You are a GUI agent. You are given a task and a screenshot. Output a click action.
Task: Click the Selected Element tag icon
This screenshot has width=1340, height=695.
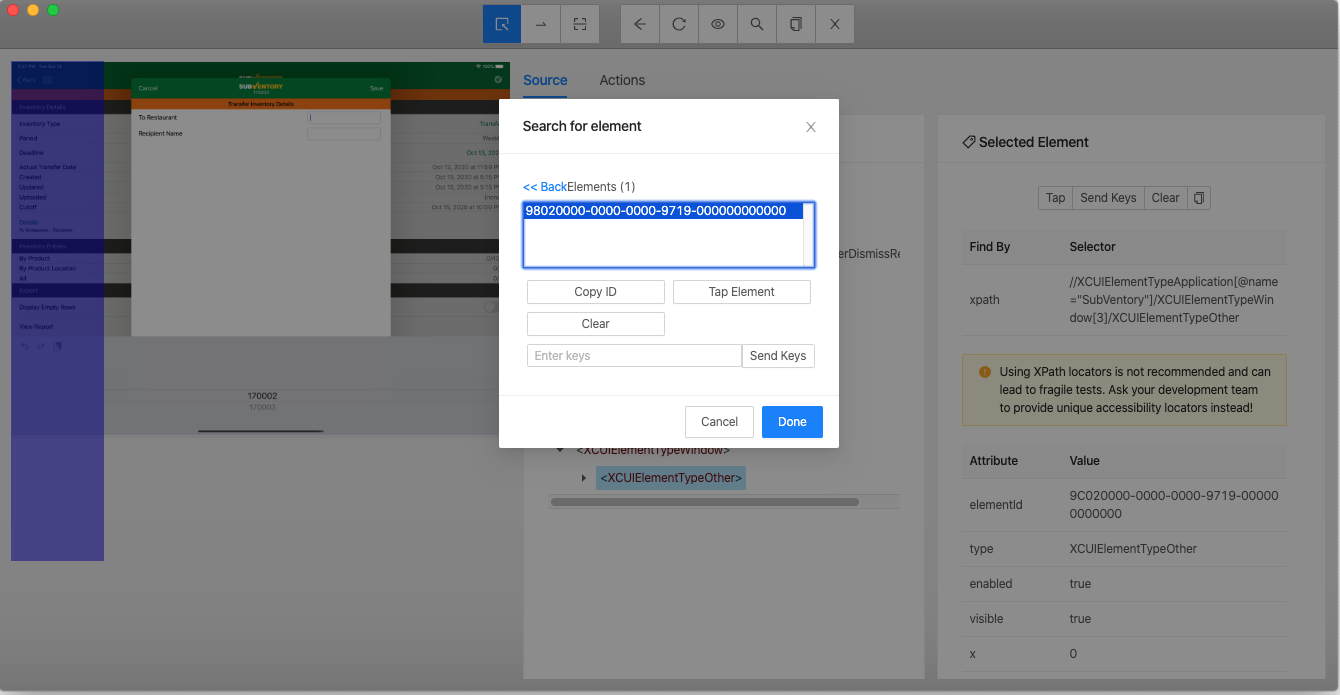[x=968, y=143]
